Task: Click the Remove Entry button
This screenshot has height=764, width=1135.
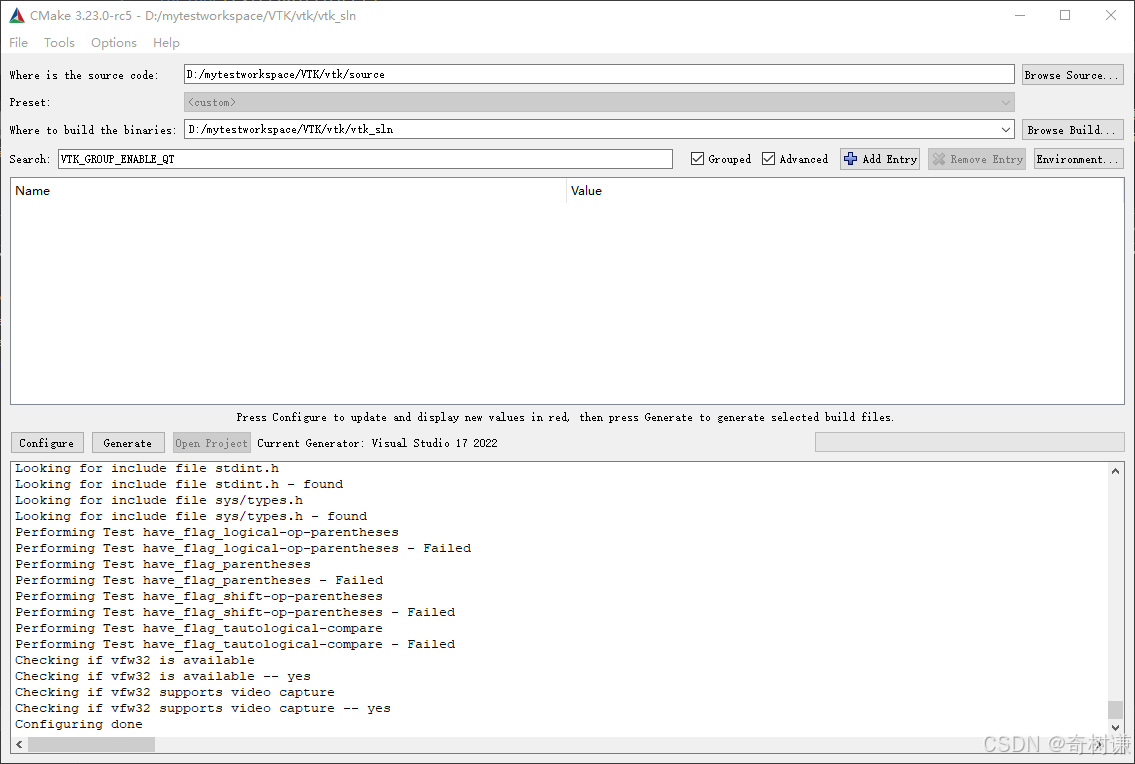Action: [977, 159]
